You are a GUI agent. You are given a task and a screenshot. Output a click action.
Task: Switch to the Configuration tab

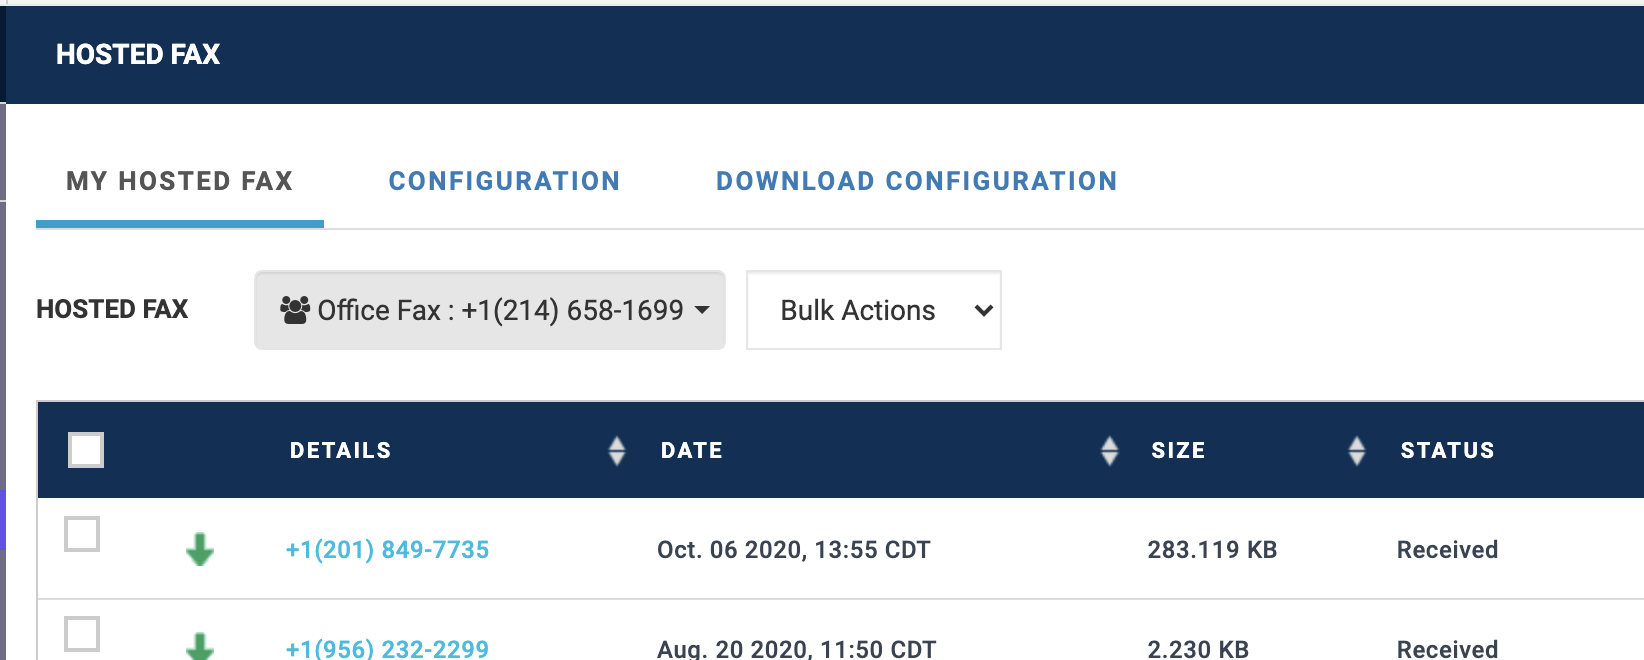[504, 181]
